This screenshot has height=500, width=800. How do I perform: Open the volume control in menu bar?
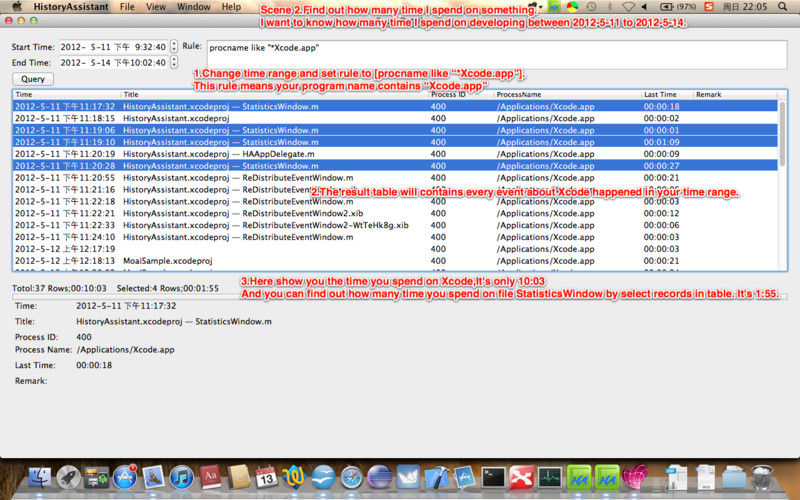click(x=644, y=7)
